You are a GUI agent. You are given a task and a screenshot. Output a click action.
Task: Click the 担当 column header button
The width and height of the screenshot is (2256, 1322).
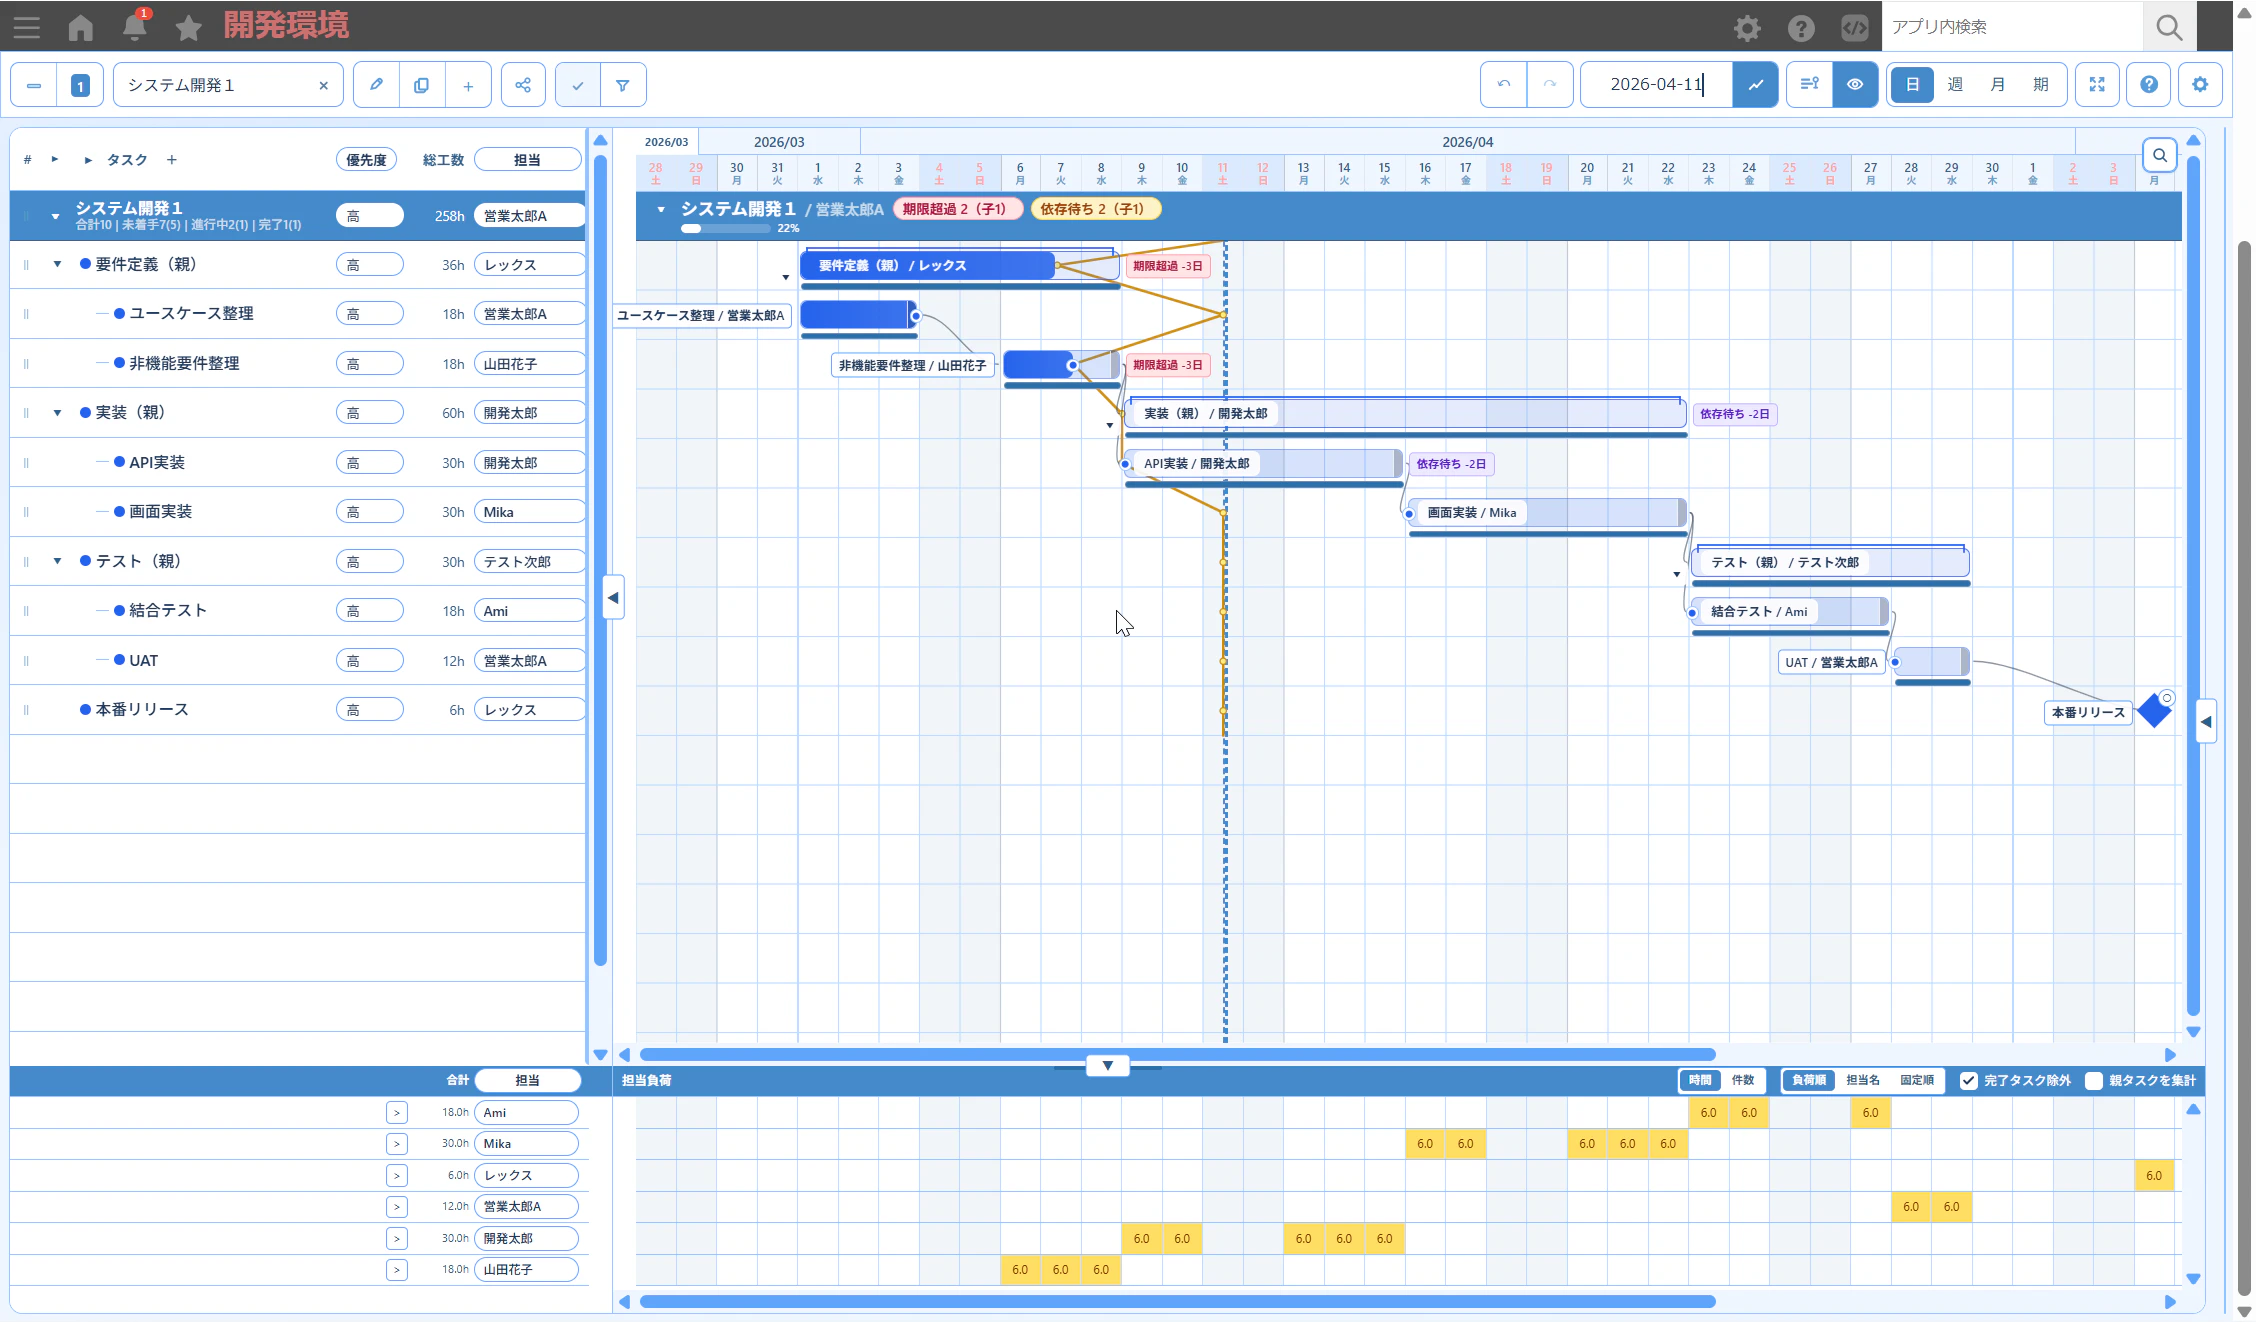[x=527, y=160]
